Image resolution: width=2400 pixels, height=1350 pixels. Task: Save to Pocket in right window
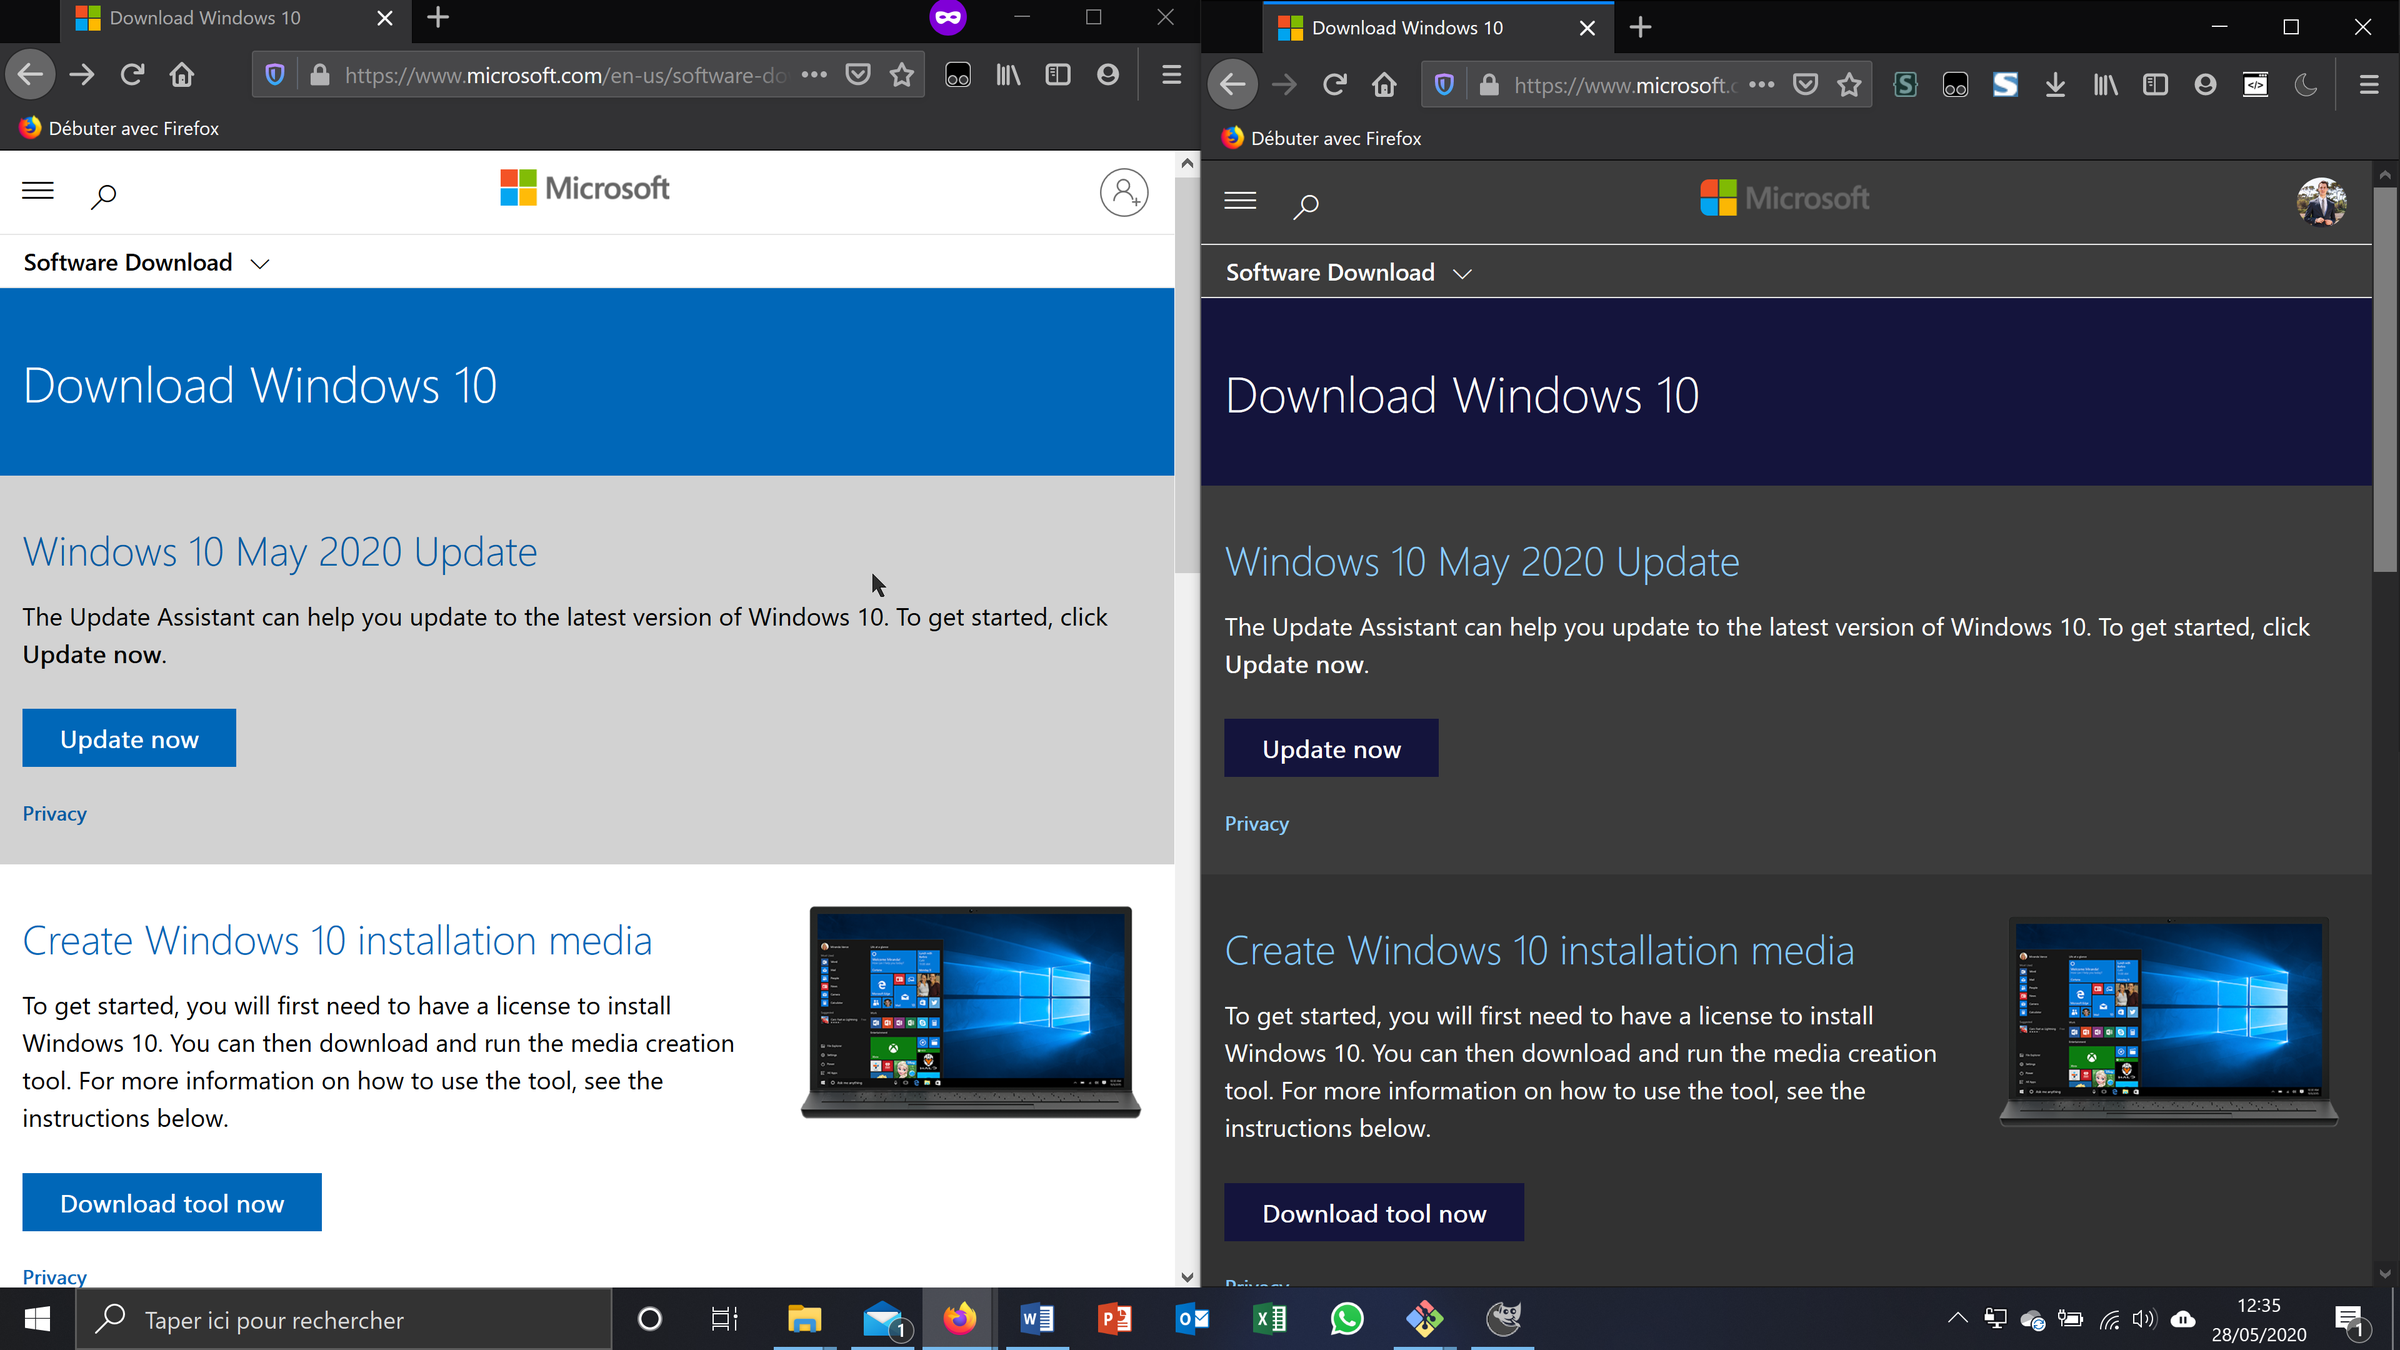1805,85
